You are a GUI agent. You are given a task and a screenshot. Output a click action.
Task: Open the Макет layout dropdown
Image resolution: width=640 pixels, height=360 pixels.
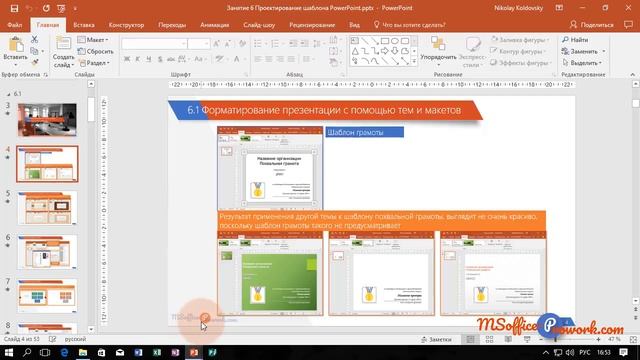(93, 40)
